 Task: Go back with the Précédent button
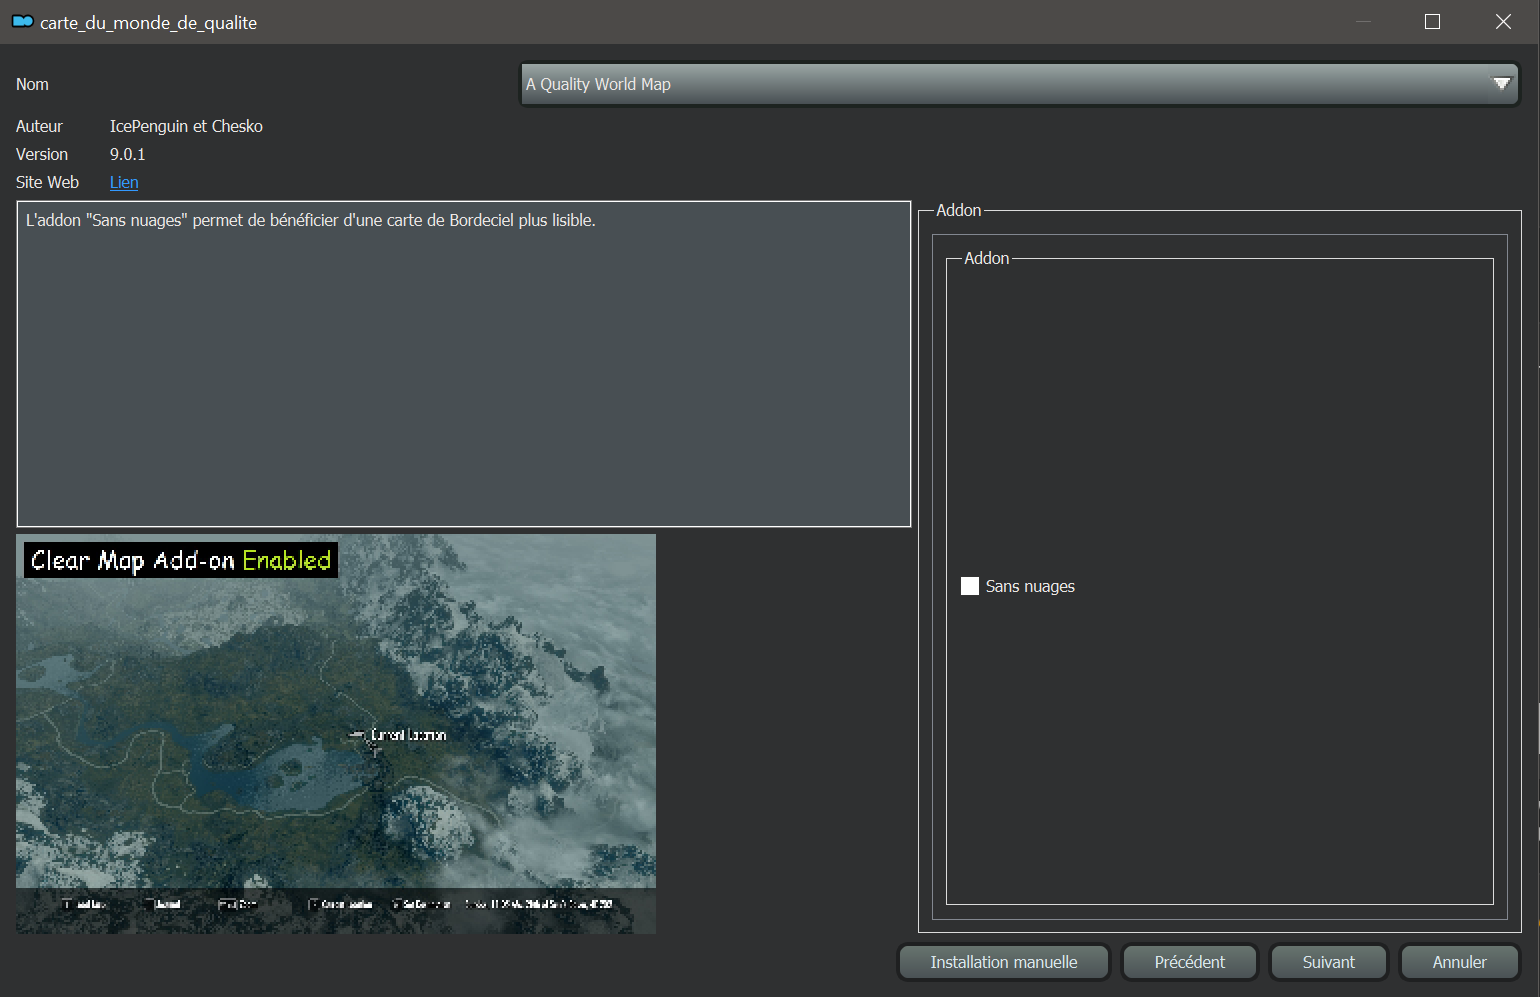pyautogui.click(x=1189, y=962)
